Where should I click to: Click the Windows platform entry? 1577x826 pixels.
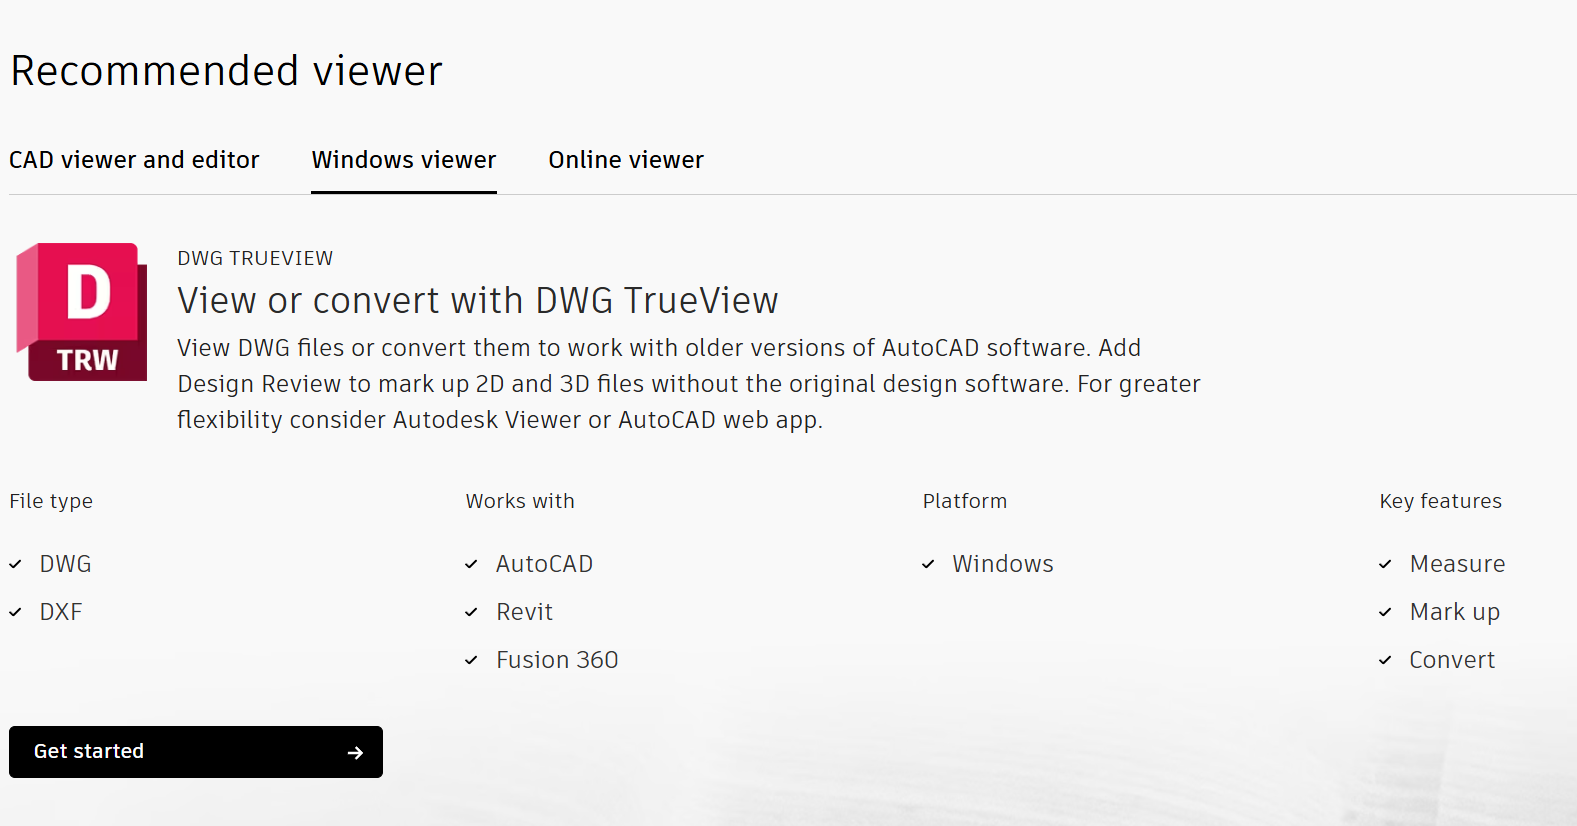pos(1003,564)
